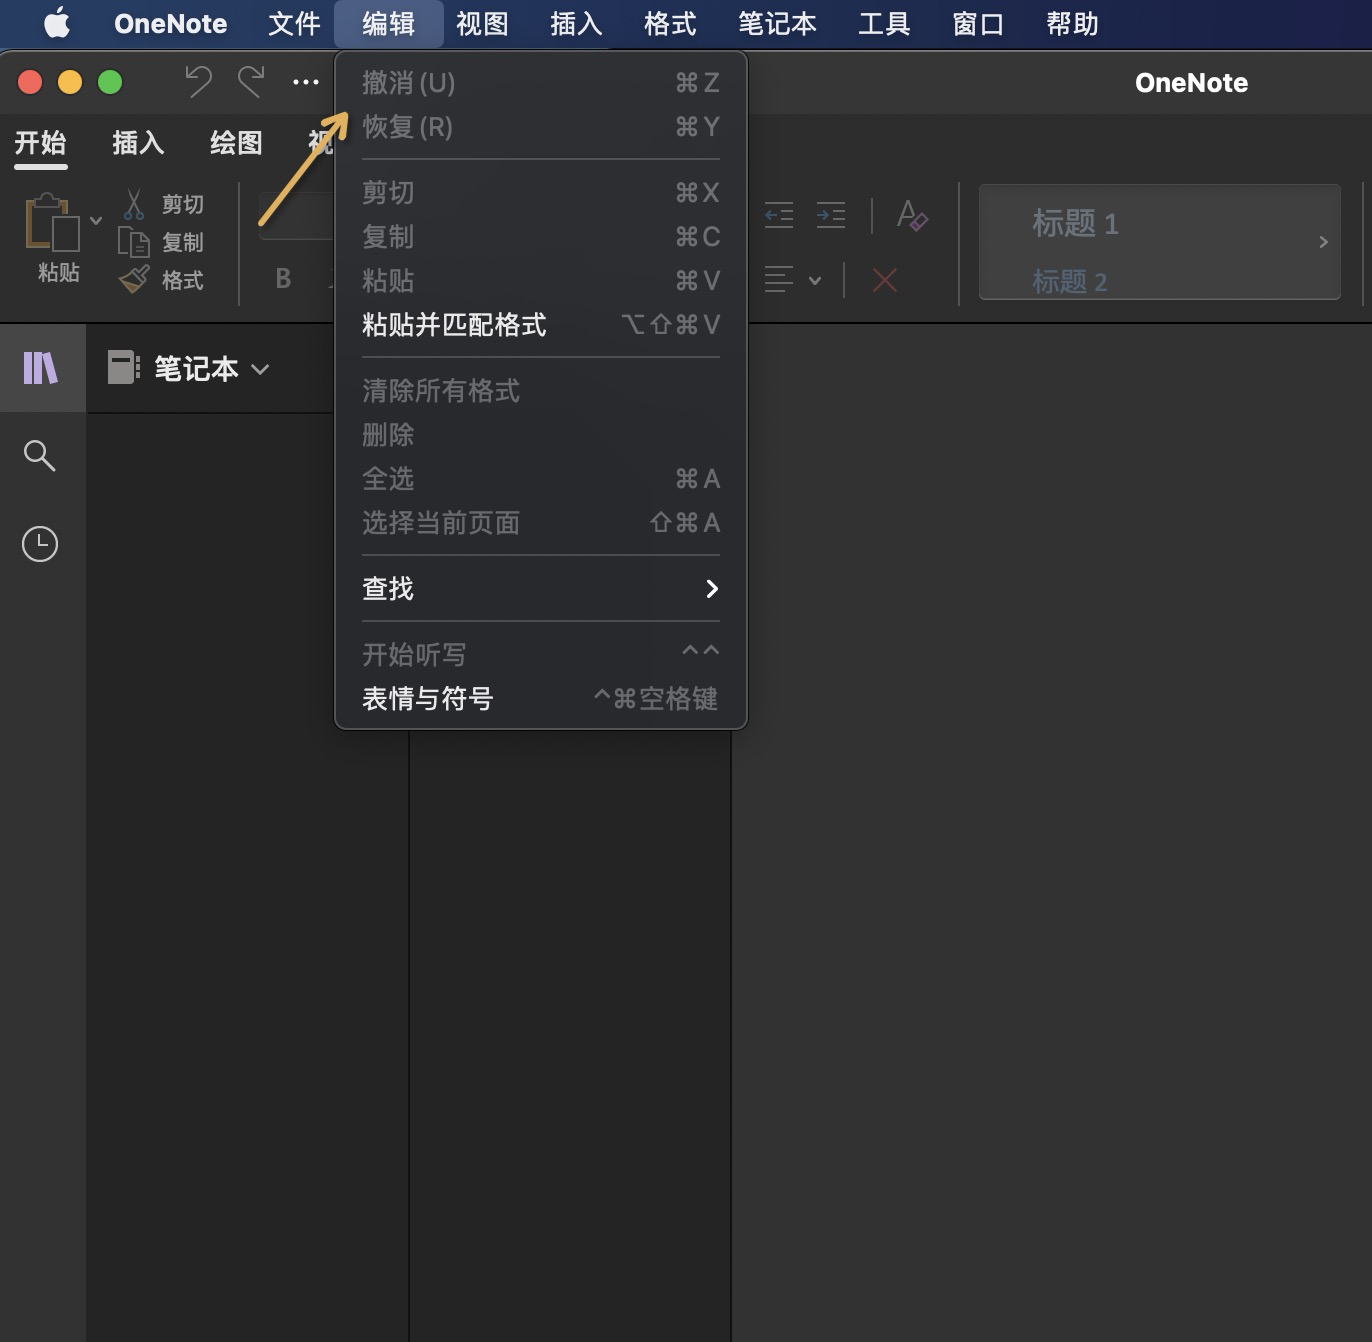The height and width of the screenshot is (1342, 1372).
Task: Click the Cut scissors icon in ribbon
Action: tap(134, 205)
